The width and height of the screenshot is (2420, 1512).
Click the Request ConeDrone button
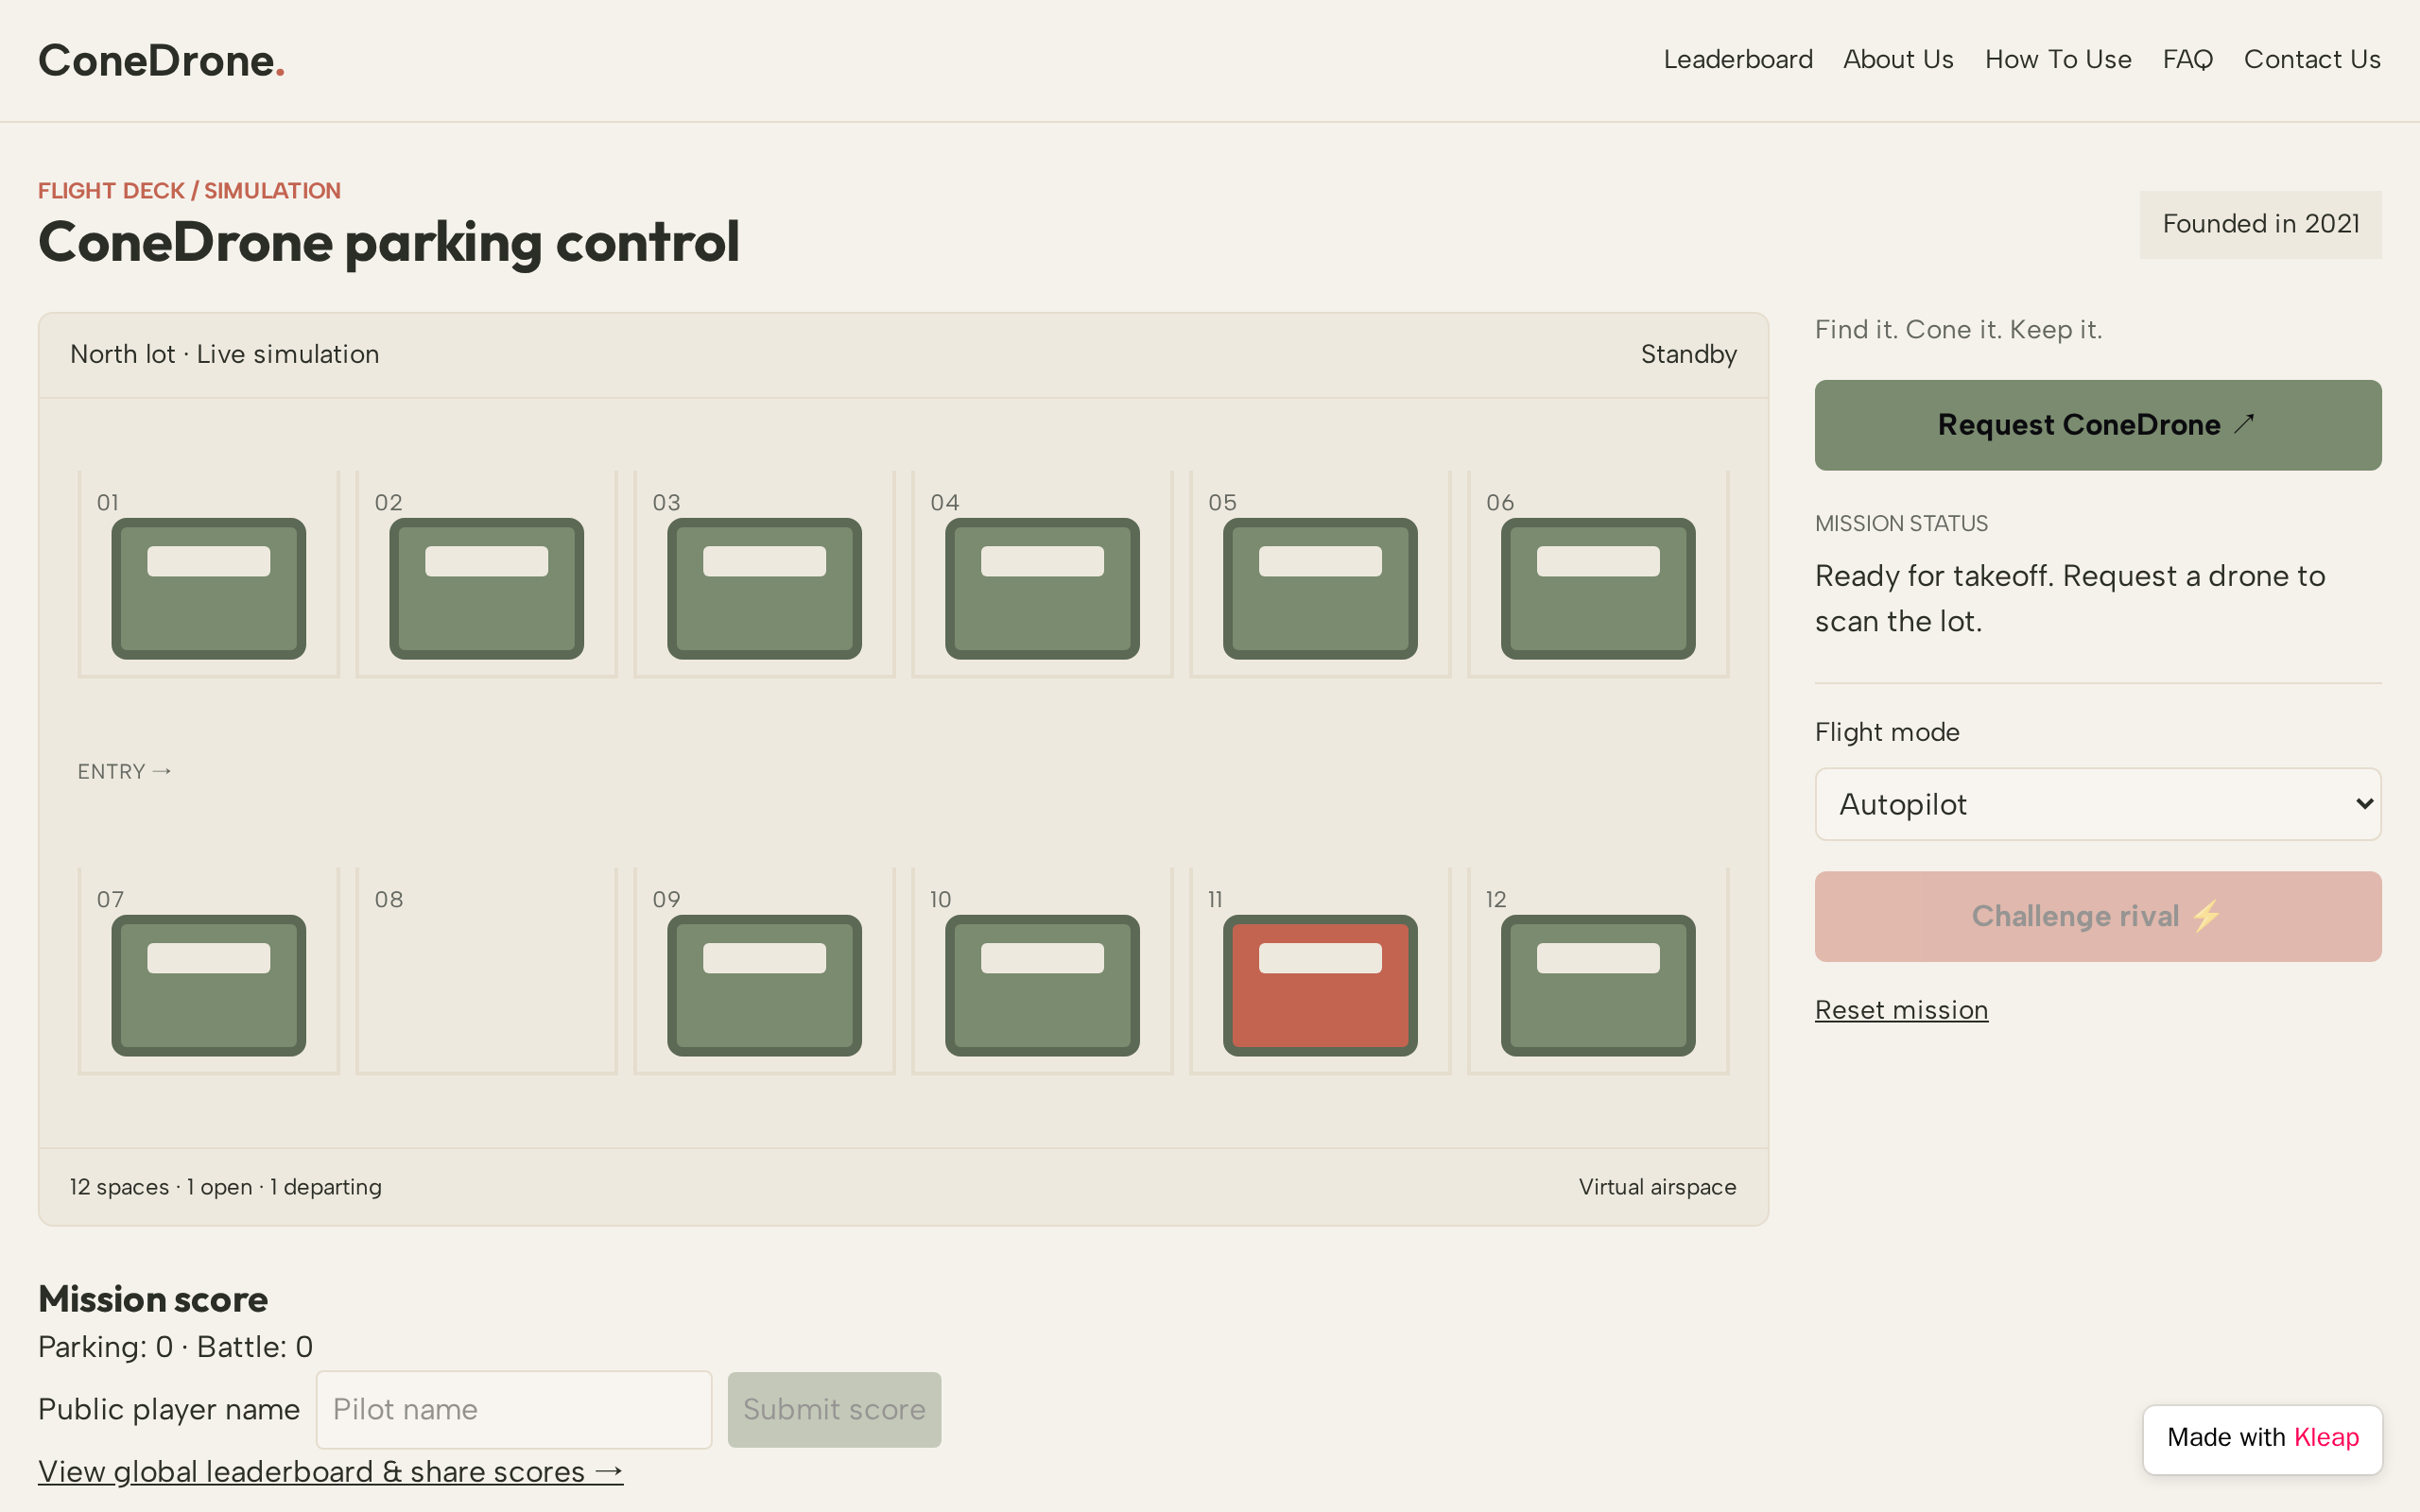coord(2097,425)
